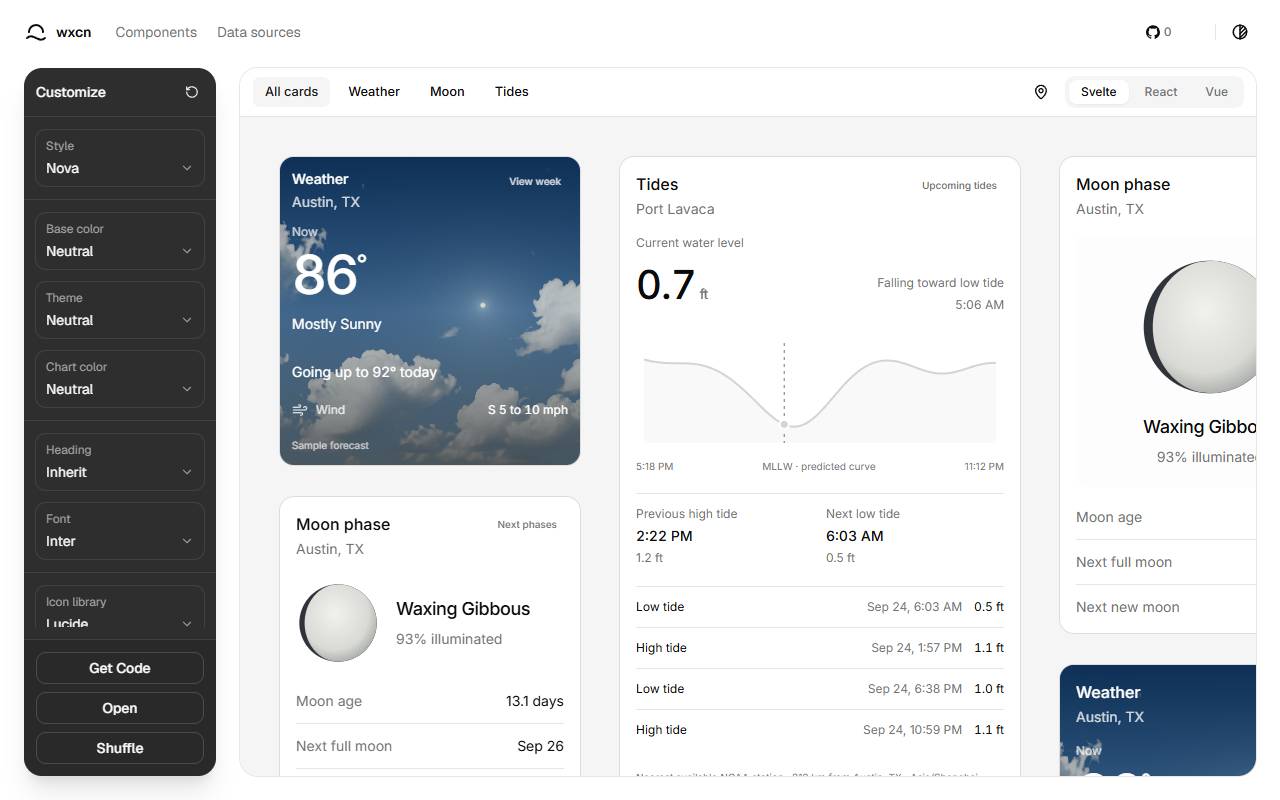
Task: Click the 0.7 ft water level value
Action: (672, 285)
